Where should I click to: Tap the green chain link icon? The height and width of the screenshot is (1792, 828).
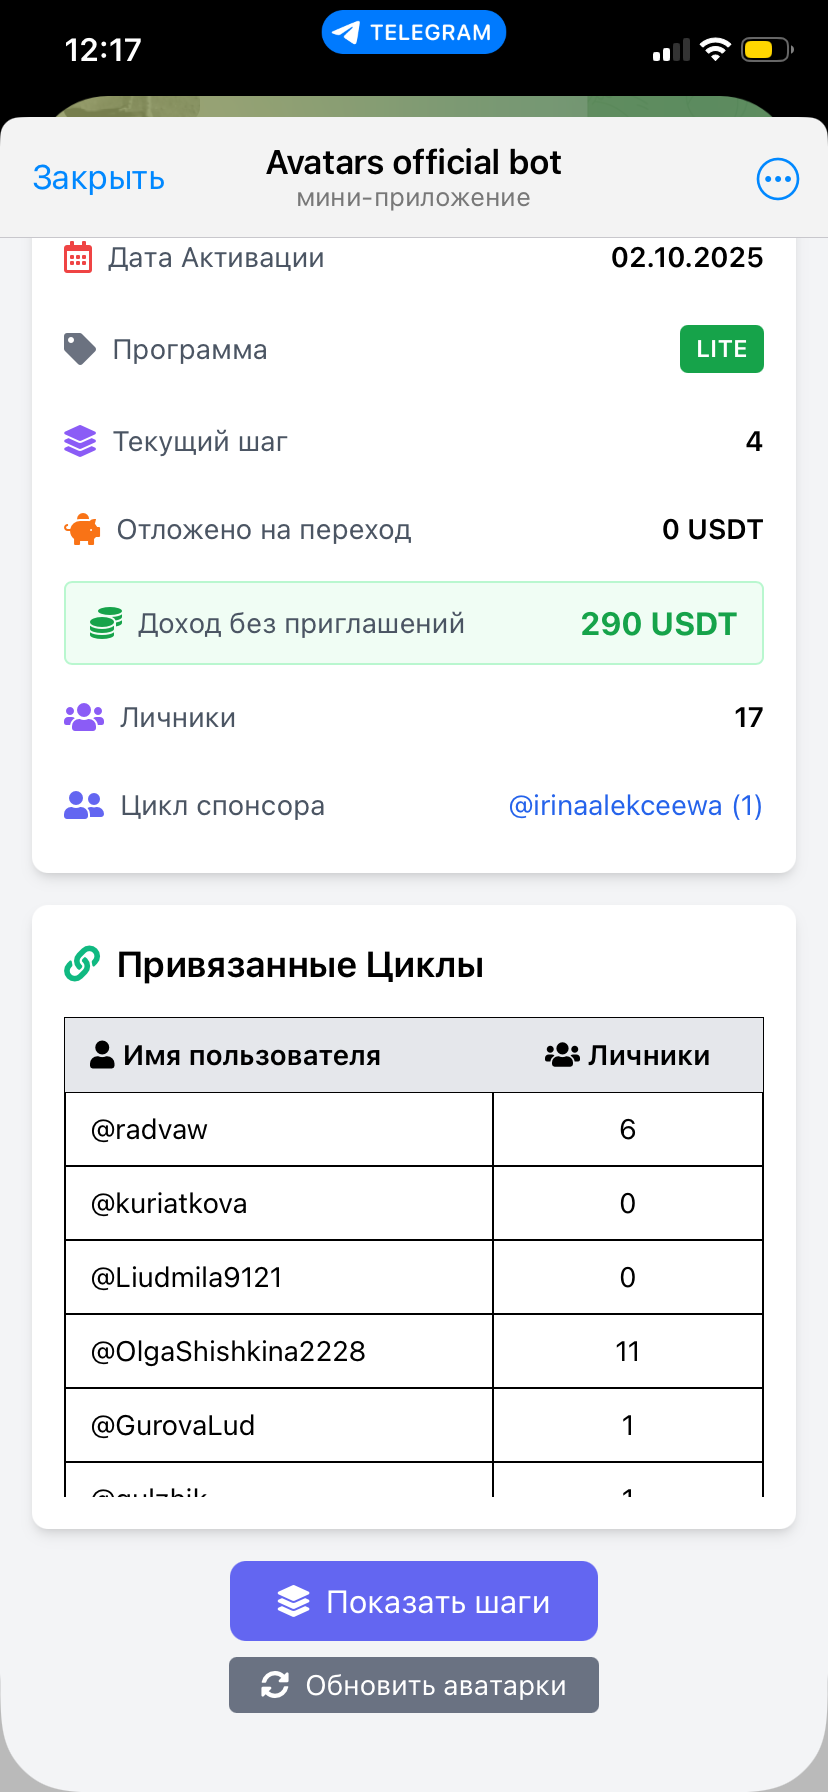click(82, 964)
